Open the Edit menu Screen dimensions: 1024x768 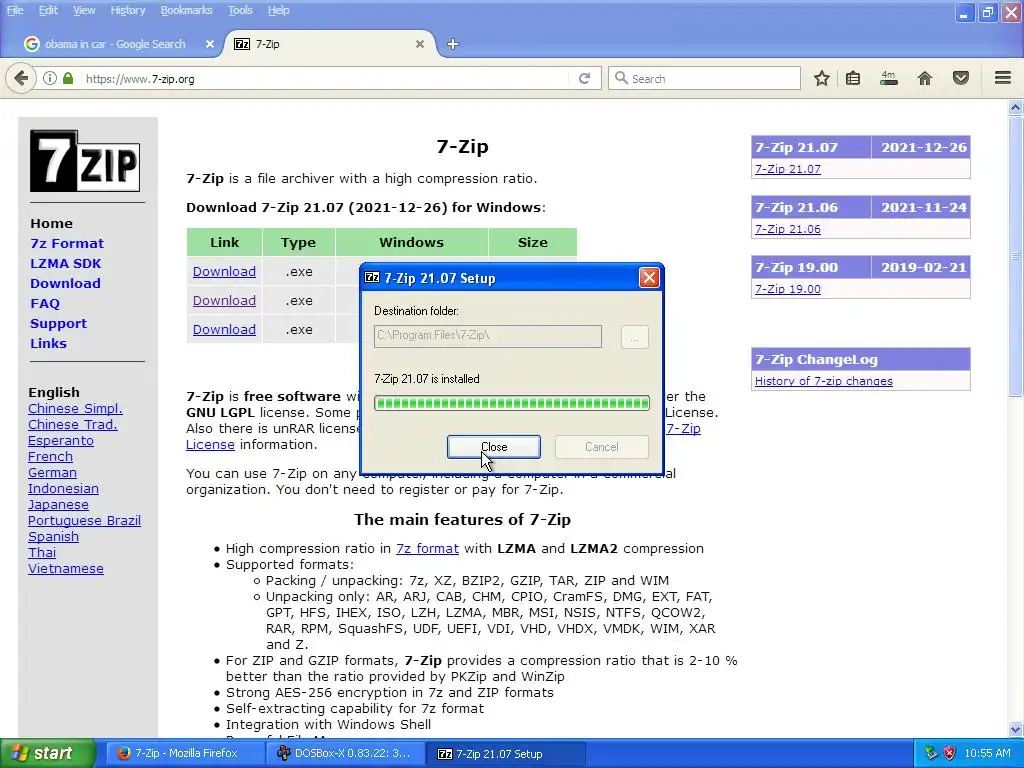(48, 10)
